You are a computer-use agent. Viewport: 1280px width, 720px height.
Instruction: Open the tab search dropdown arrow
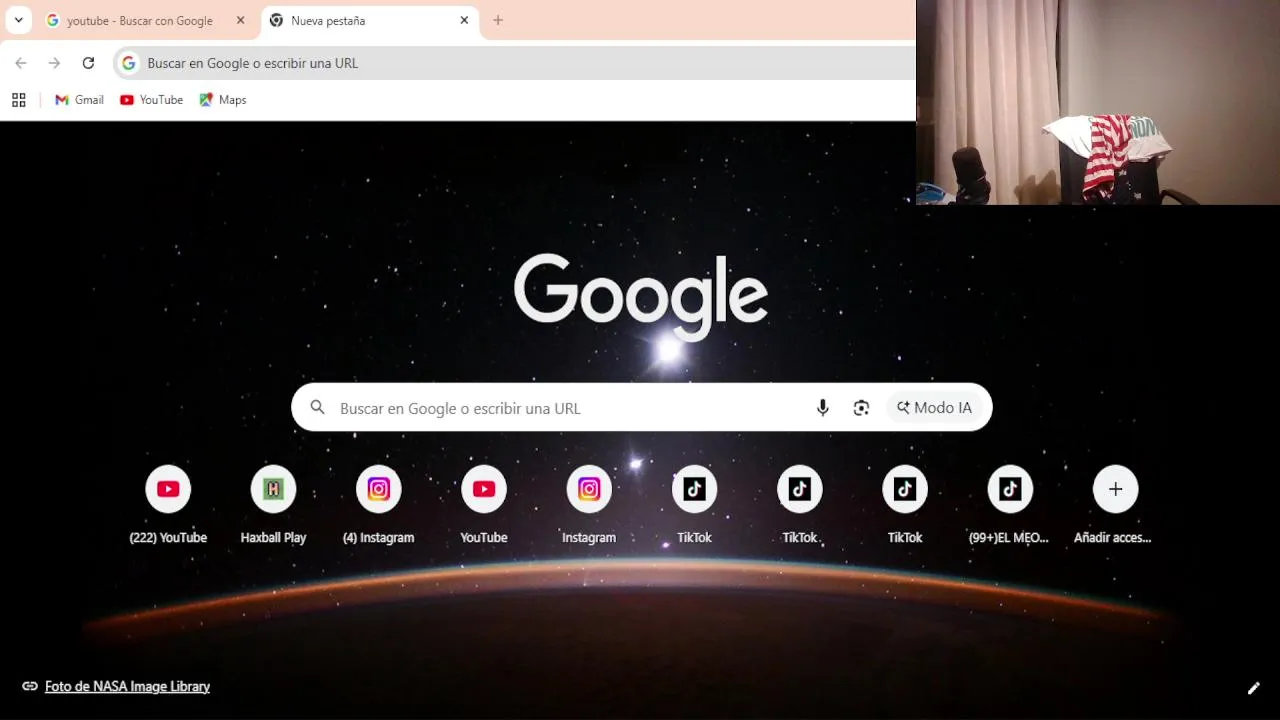[18, 20]
